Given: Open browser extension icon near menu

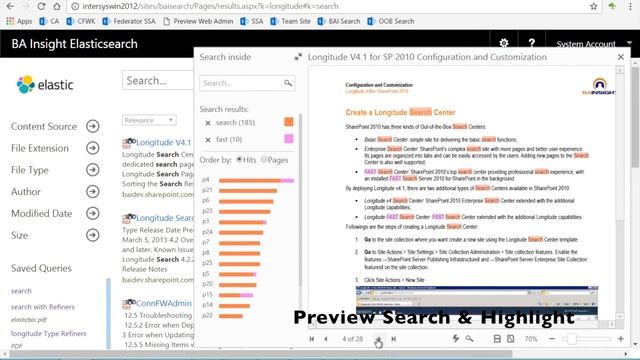Looking at the screenshot, I should [612, 6].
